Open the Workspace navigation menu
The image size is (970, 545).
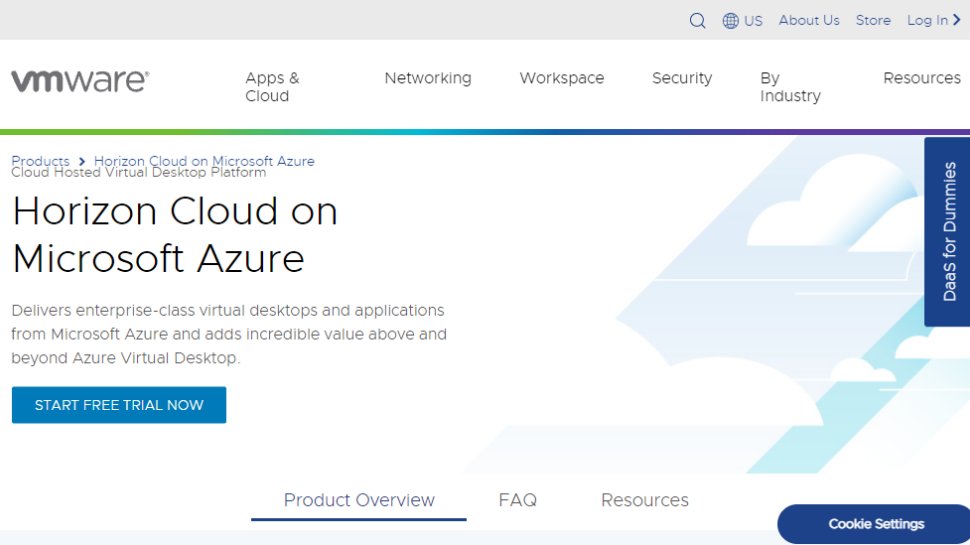point(562,78)
